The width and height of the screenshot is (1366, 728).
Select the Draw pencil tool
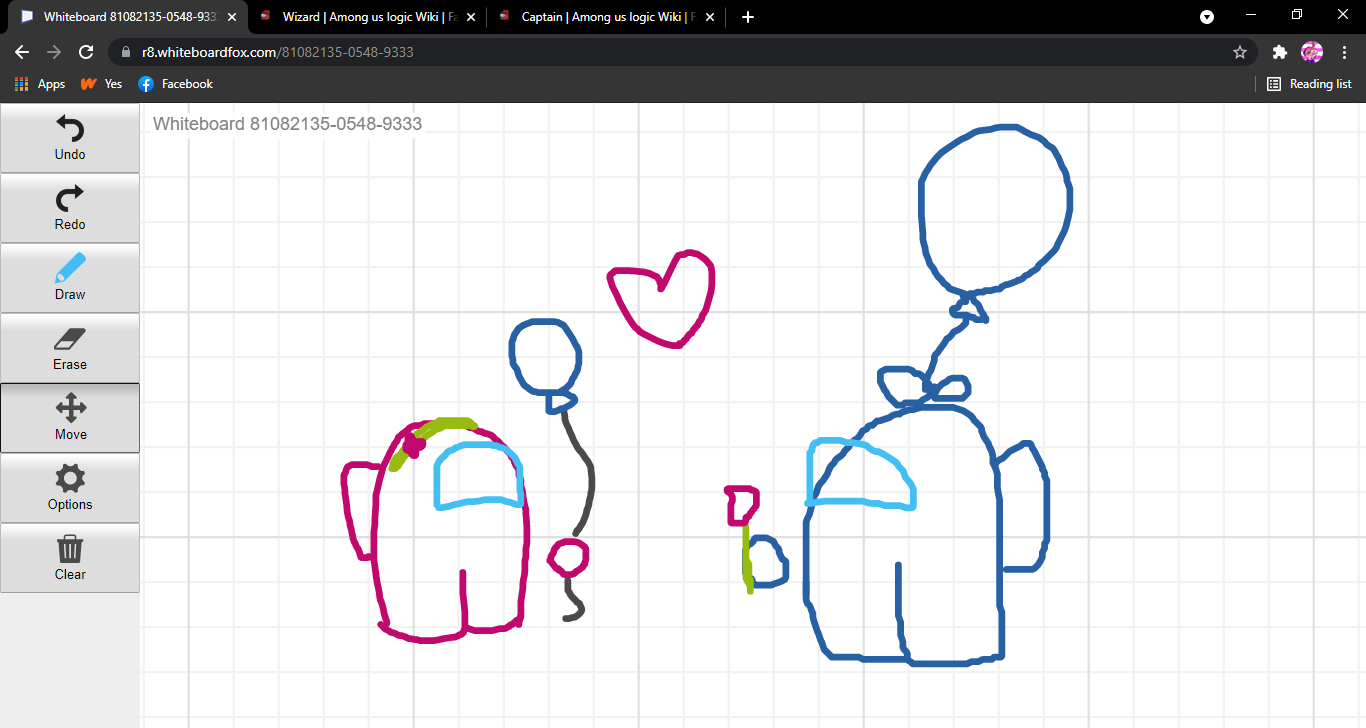(70, 278)
